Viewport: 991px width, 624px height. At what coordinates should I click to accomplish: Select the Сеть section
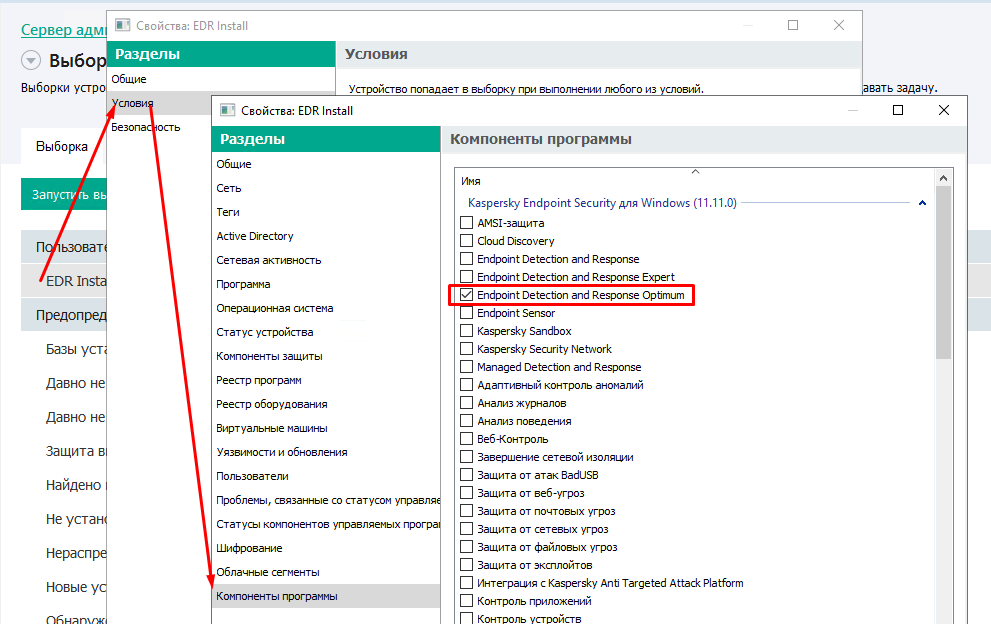326,188
